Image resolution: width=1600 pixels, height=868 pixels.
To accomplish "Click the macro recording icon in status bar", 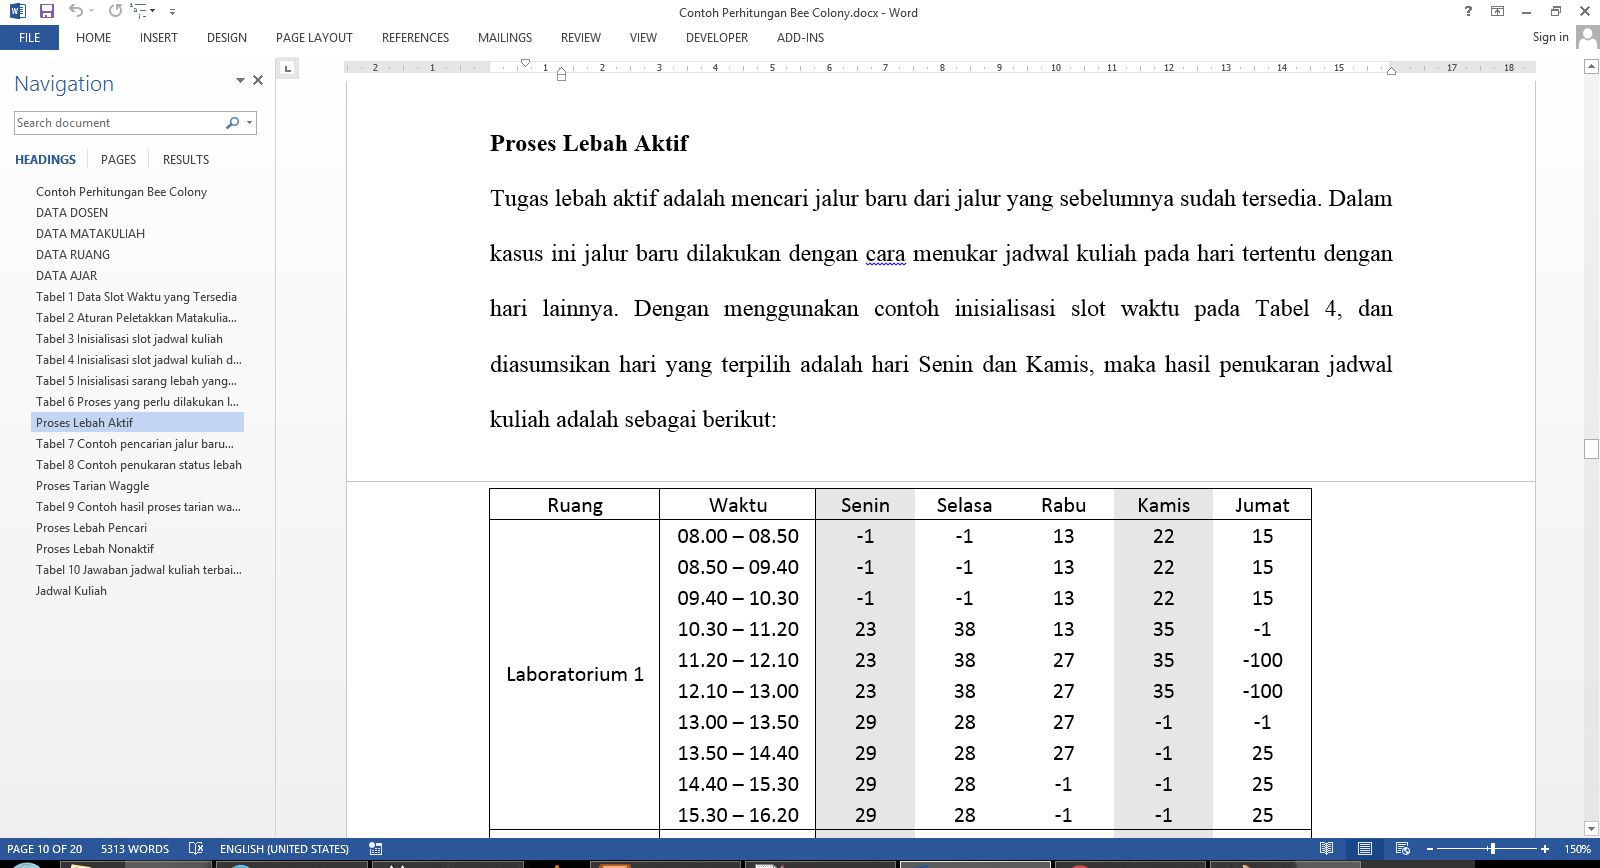I will click(x=375, y=849).
